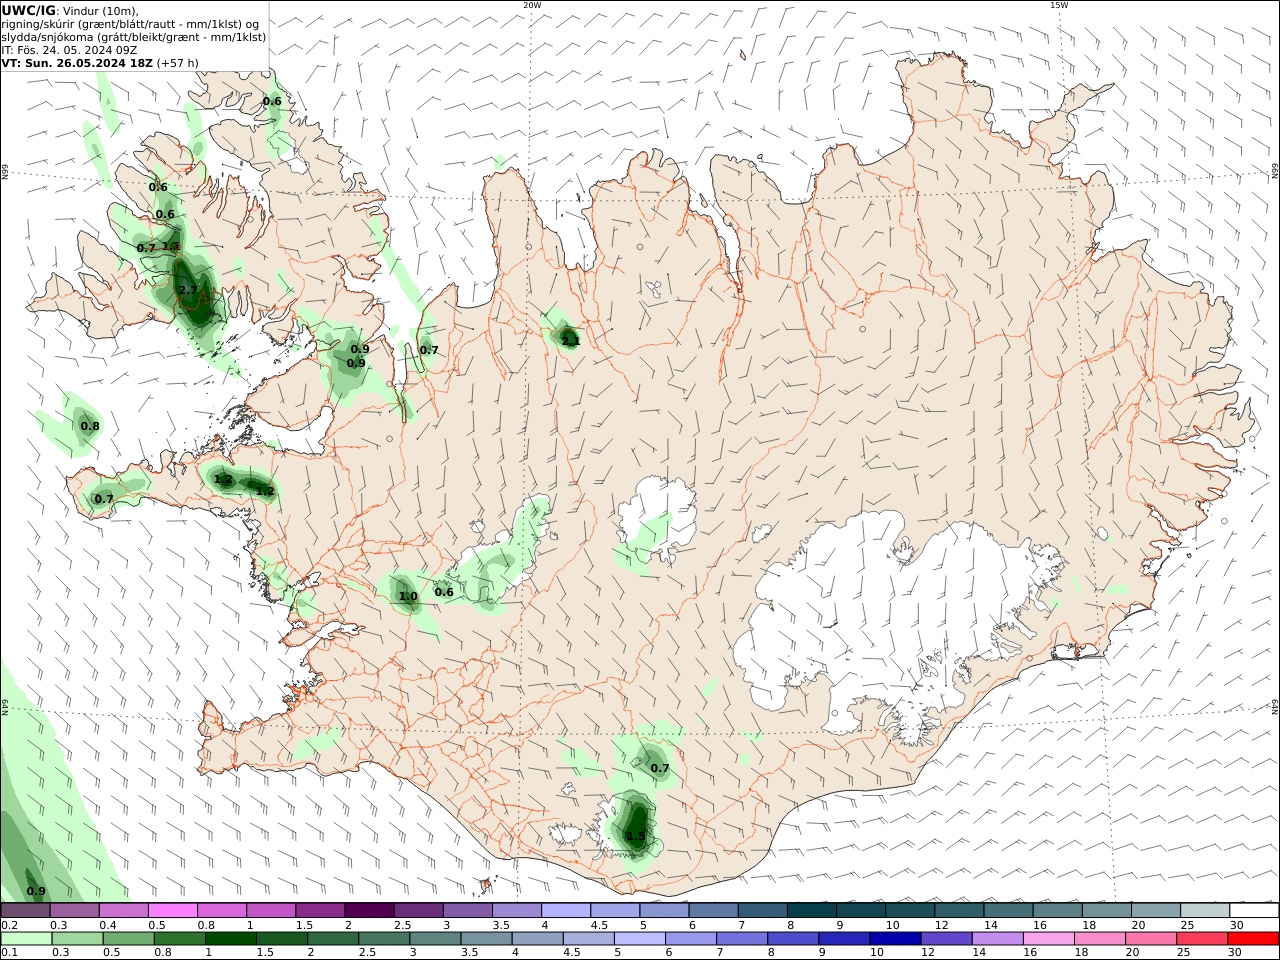Pick the dark purple 0.2 swatch in upper legend

[x=26, y=911]
